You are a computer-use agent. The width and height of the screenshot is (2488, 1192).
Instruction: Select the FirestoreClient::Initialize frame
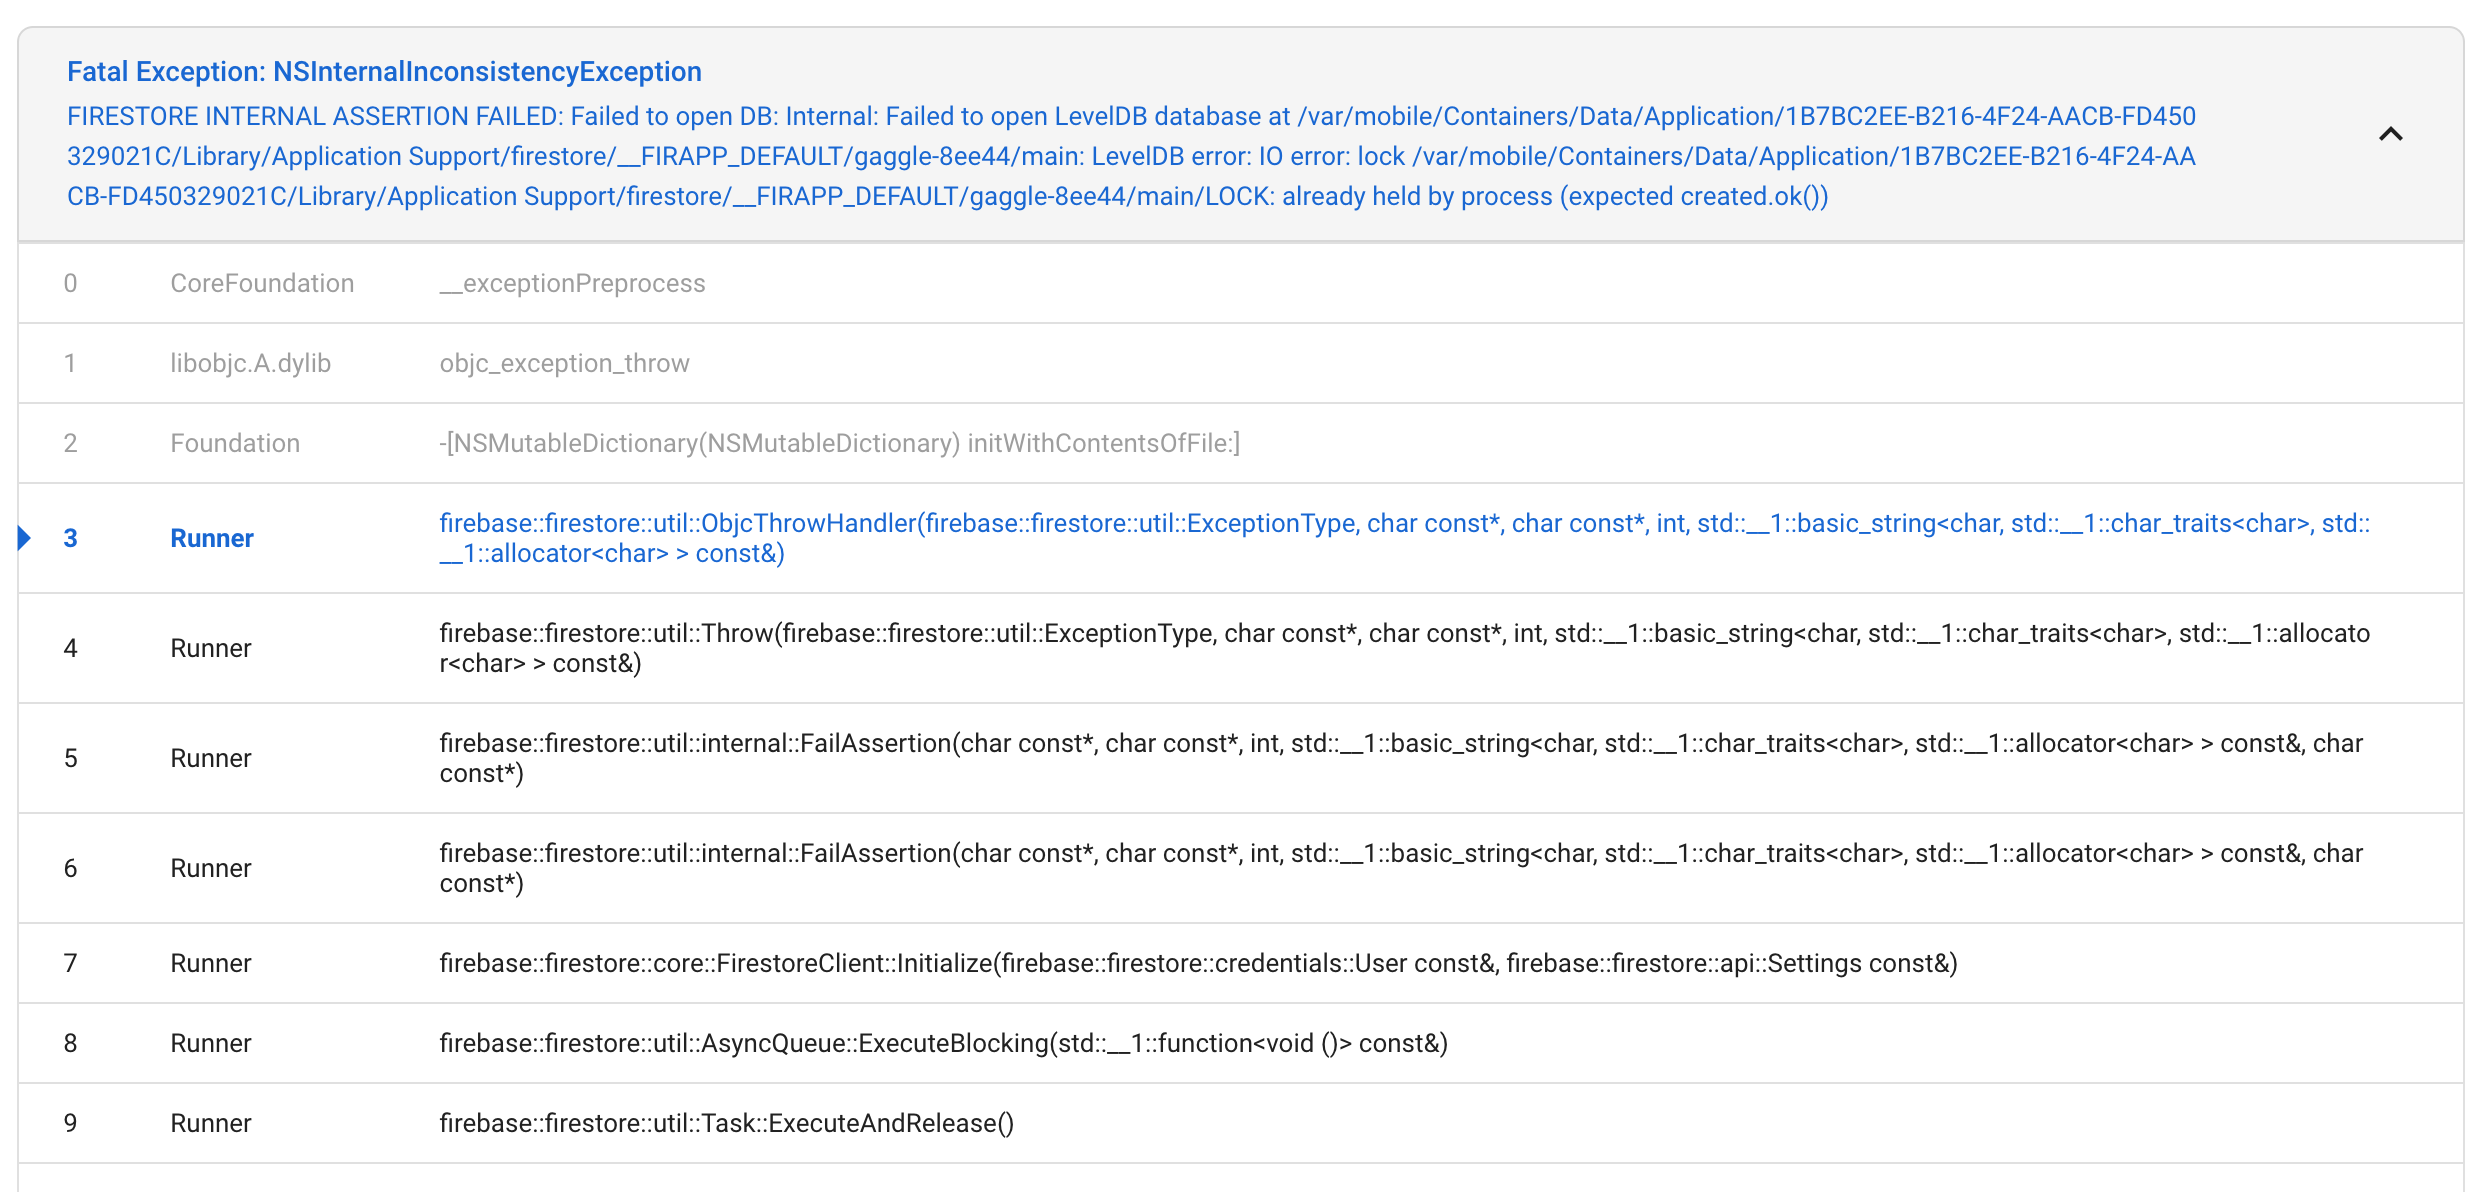pos(1198,963)
